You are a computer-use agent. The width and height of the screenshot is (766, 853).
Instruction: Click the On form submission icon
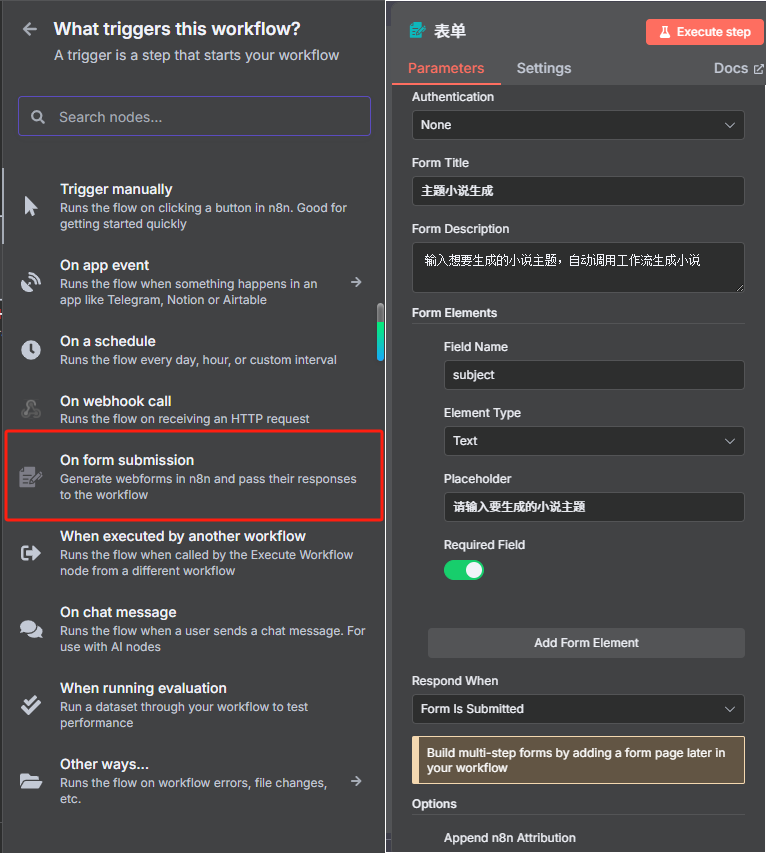coord(31,477)
